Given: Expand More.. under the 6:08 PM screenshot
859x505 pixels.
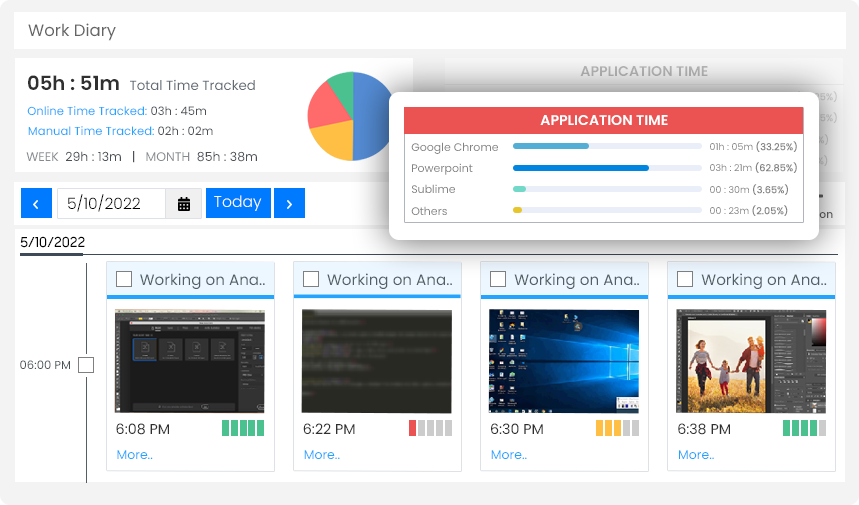Looking at the screenshot, I should (x=134, y=455).
